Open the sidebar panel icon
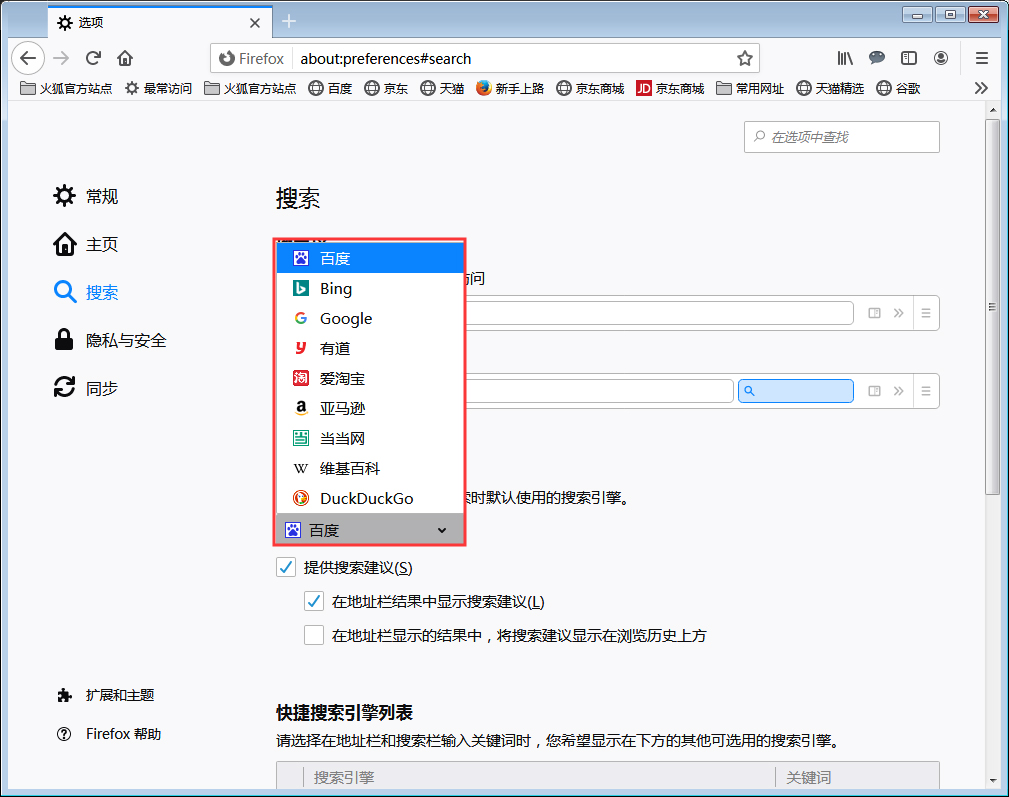The image size is (1009, 797). pos(908,58)
